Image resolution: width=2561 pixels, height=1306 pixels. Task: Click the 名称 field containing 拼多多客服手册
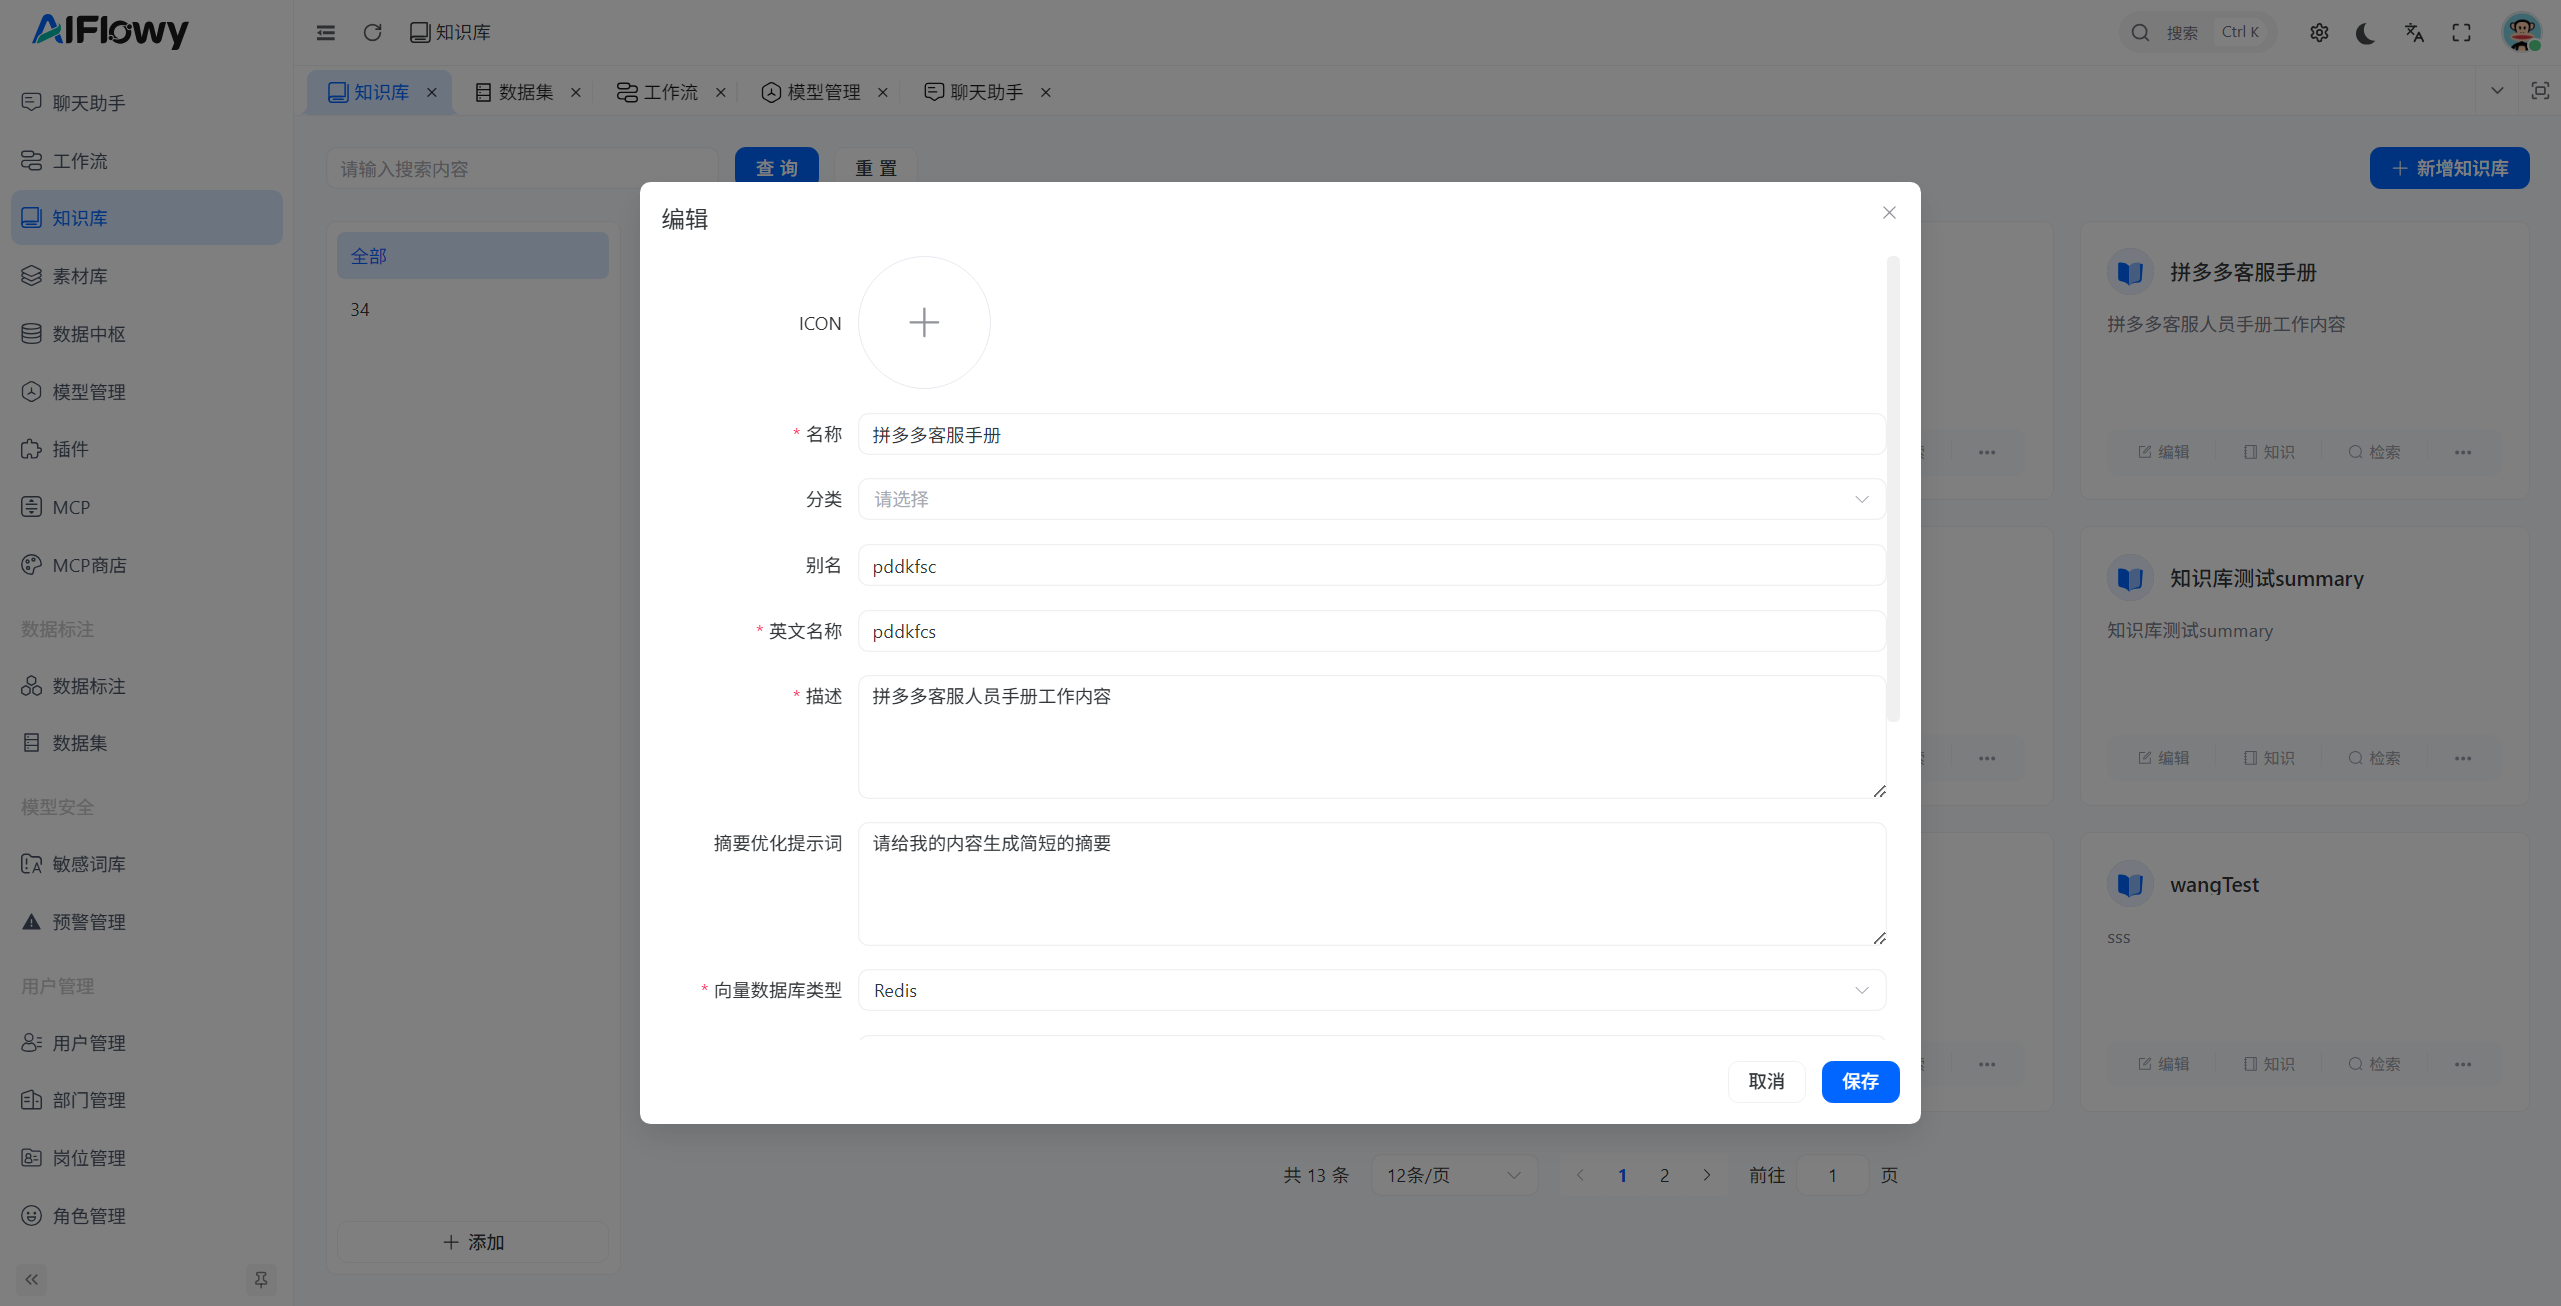(1370, 434)
